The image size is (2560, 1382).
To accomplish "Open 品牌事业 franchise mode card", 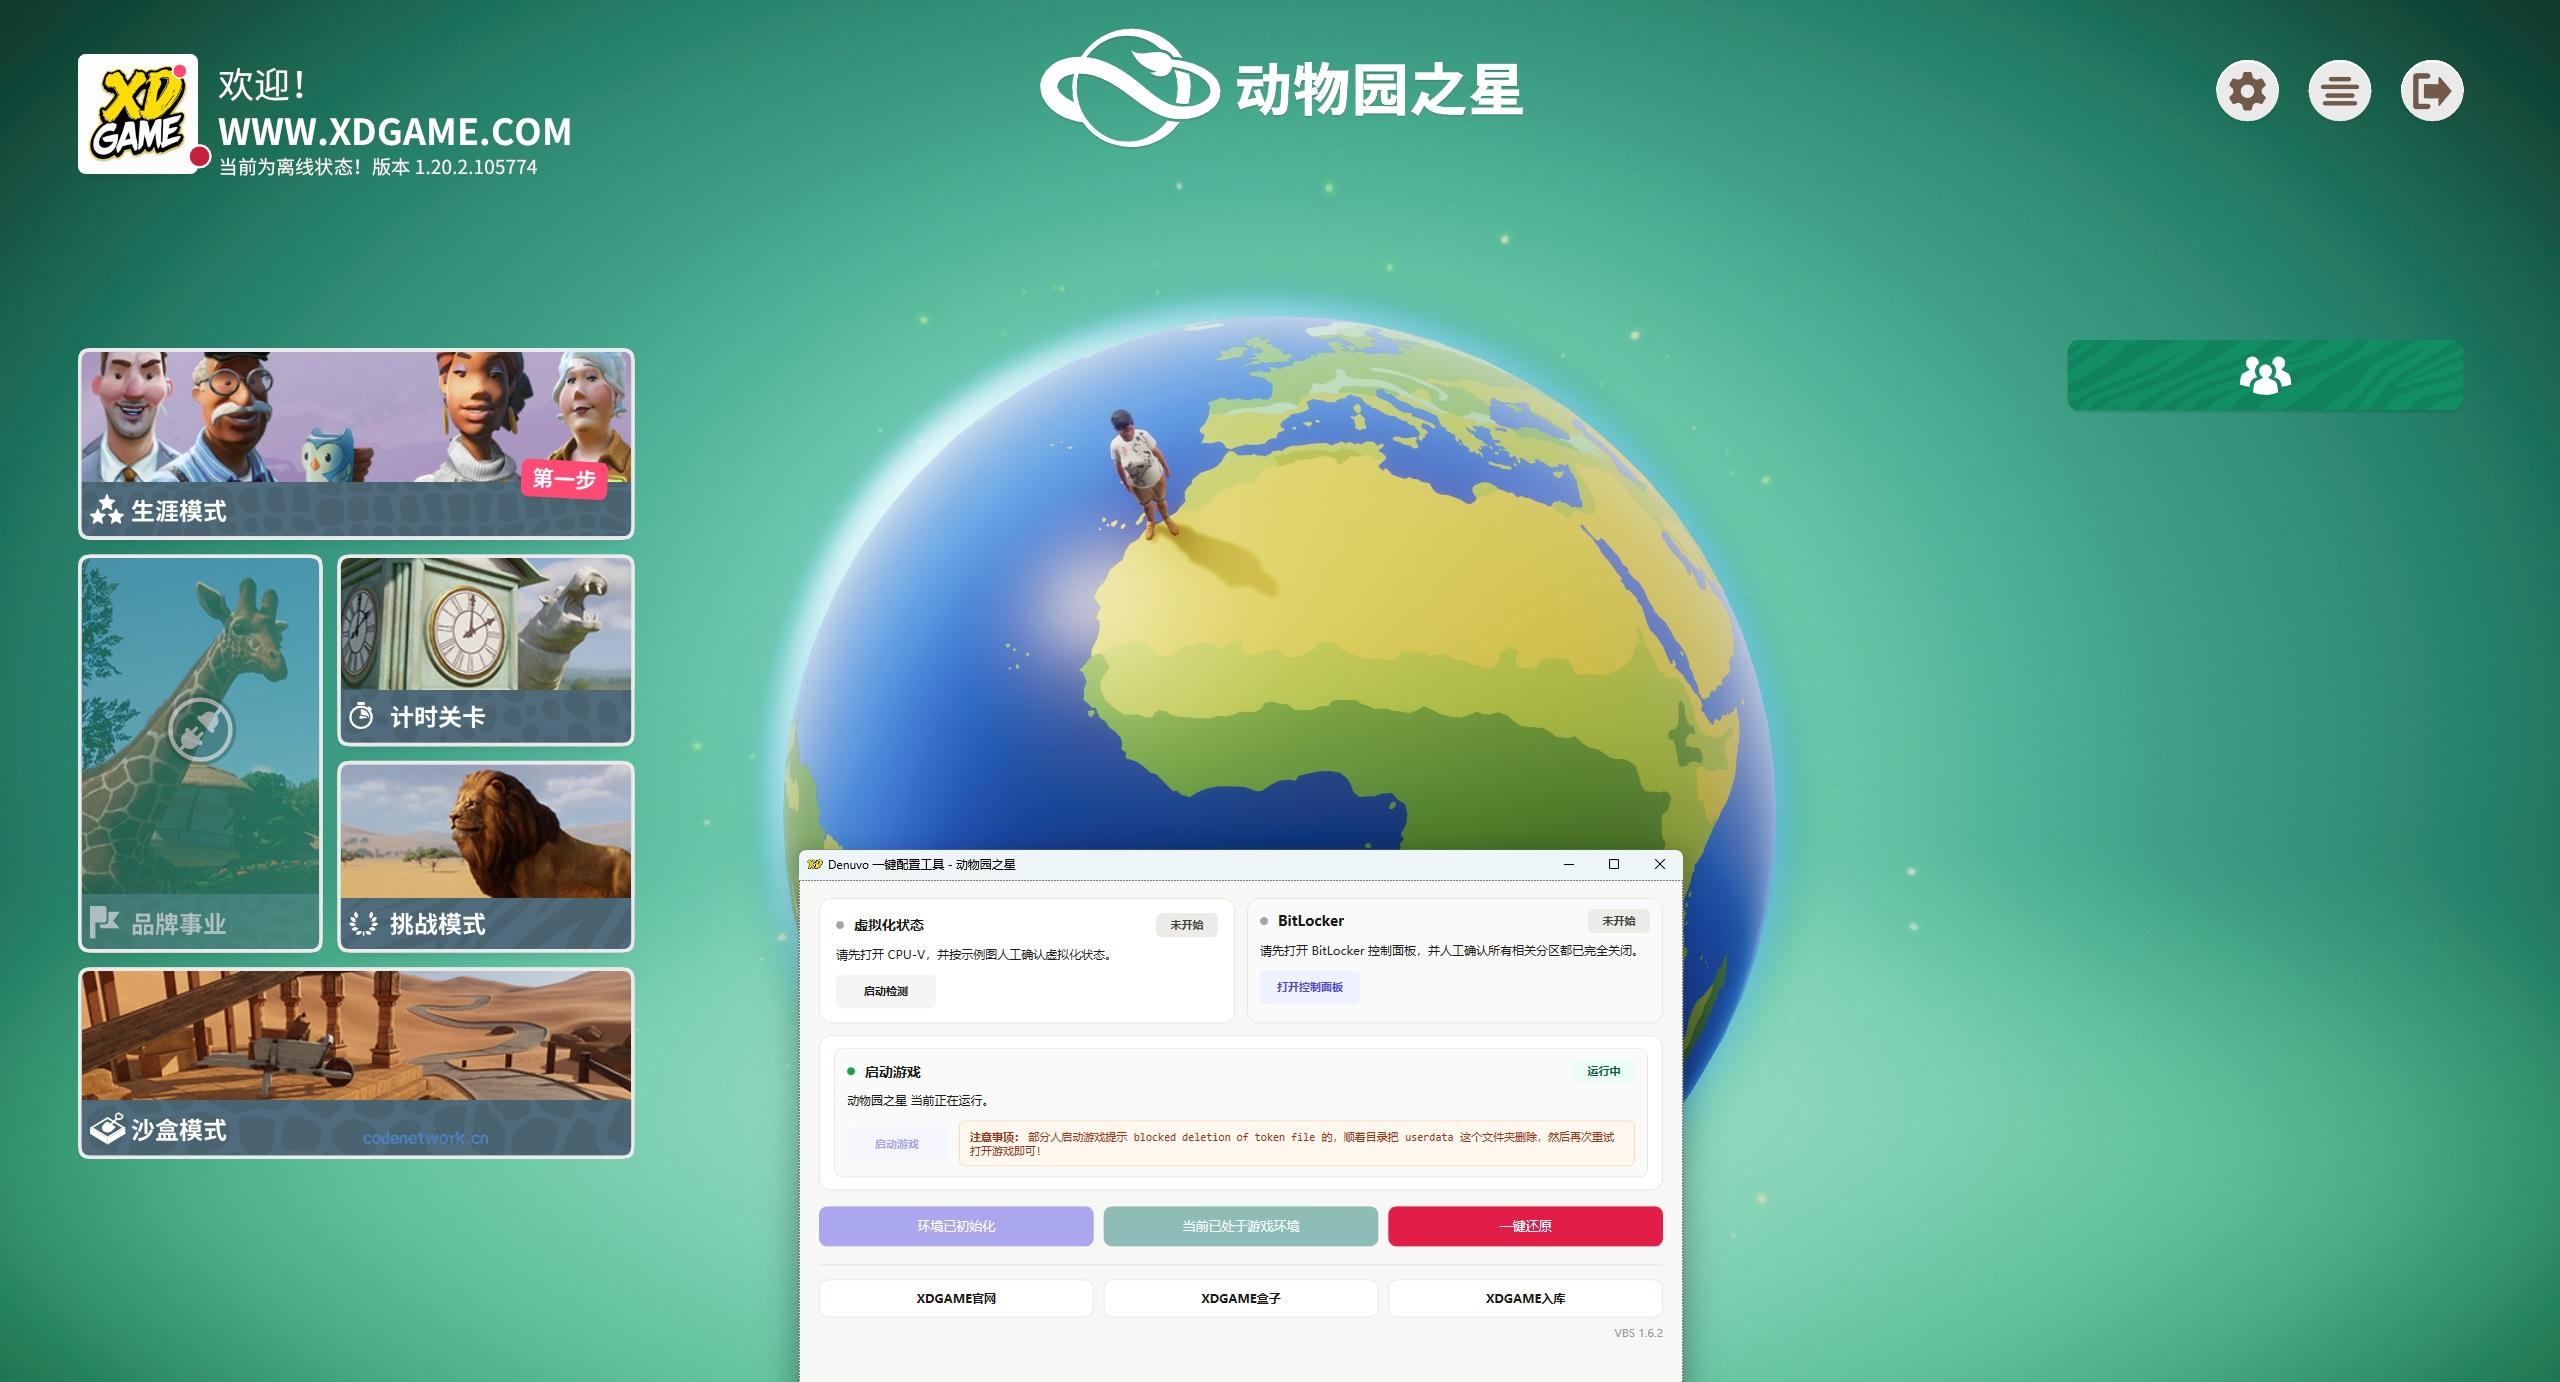I will click(201, 753).
